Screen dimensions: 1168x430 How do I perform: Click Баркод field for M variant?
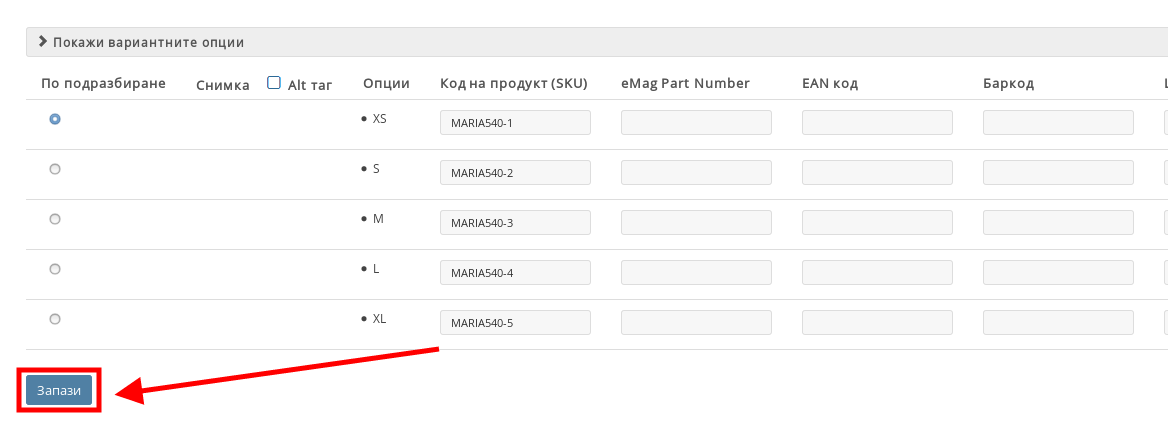tap(1058, 223)
